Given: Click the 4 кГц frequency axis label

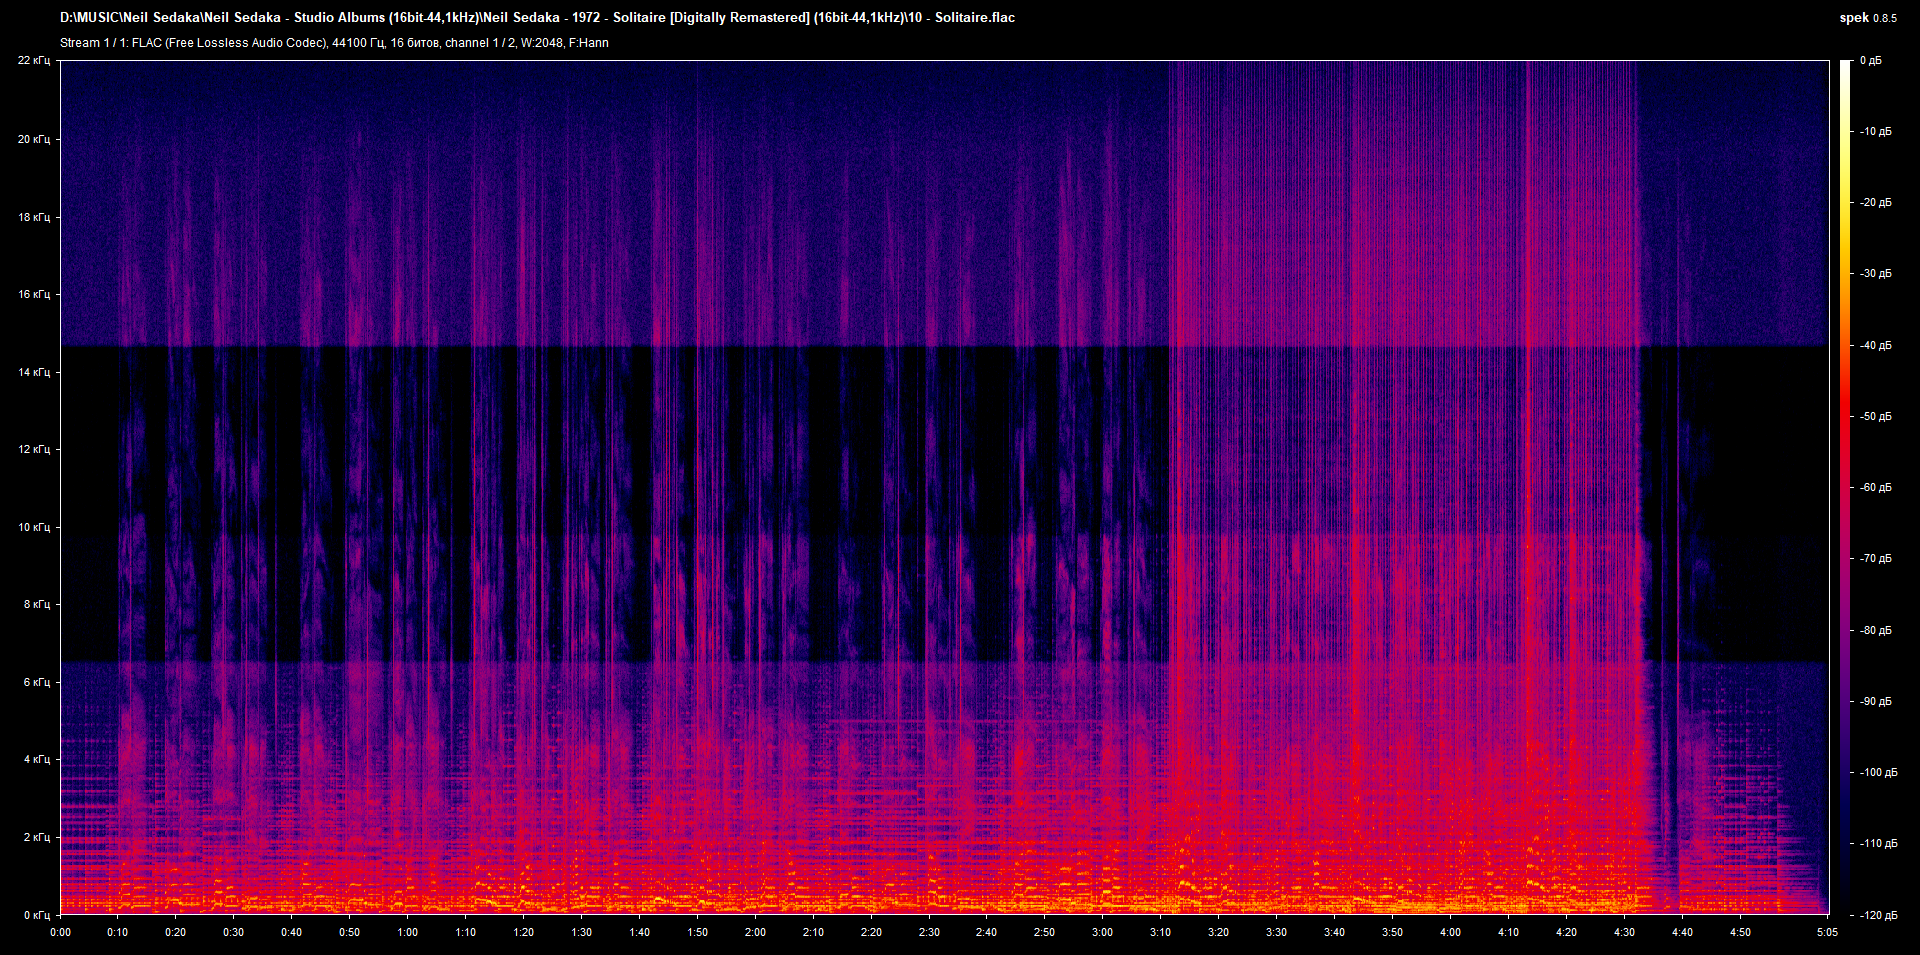Looking at the screenshot, I should tap(37, 759).
